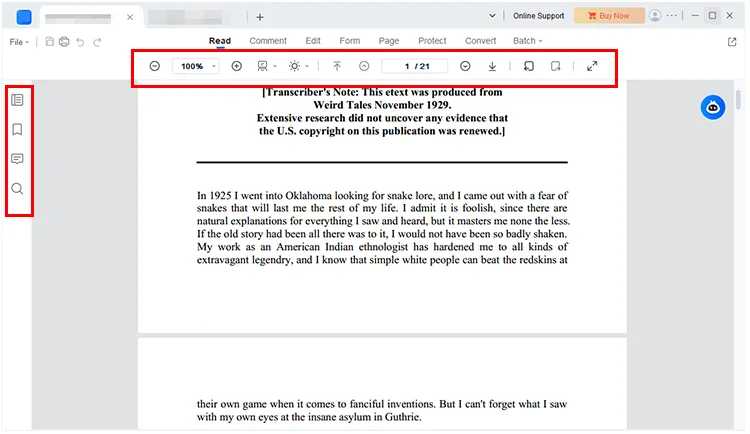The height and width of the screenshot is (434, 750).
Task: Click the user account avatar icon
Action: (x=655, y=16)
